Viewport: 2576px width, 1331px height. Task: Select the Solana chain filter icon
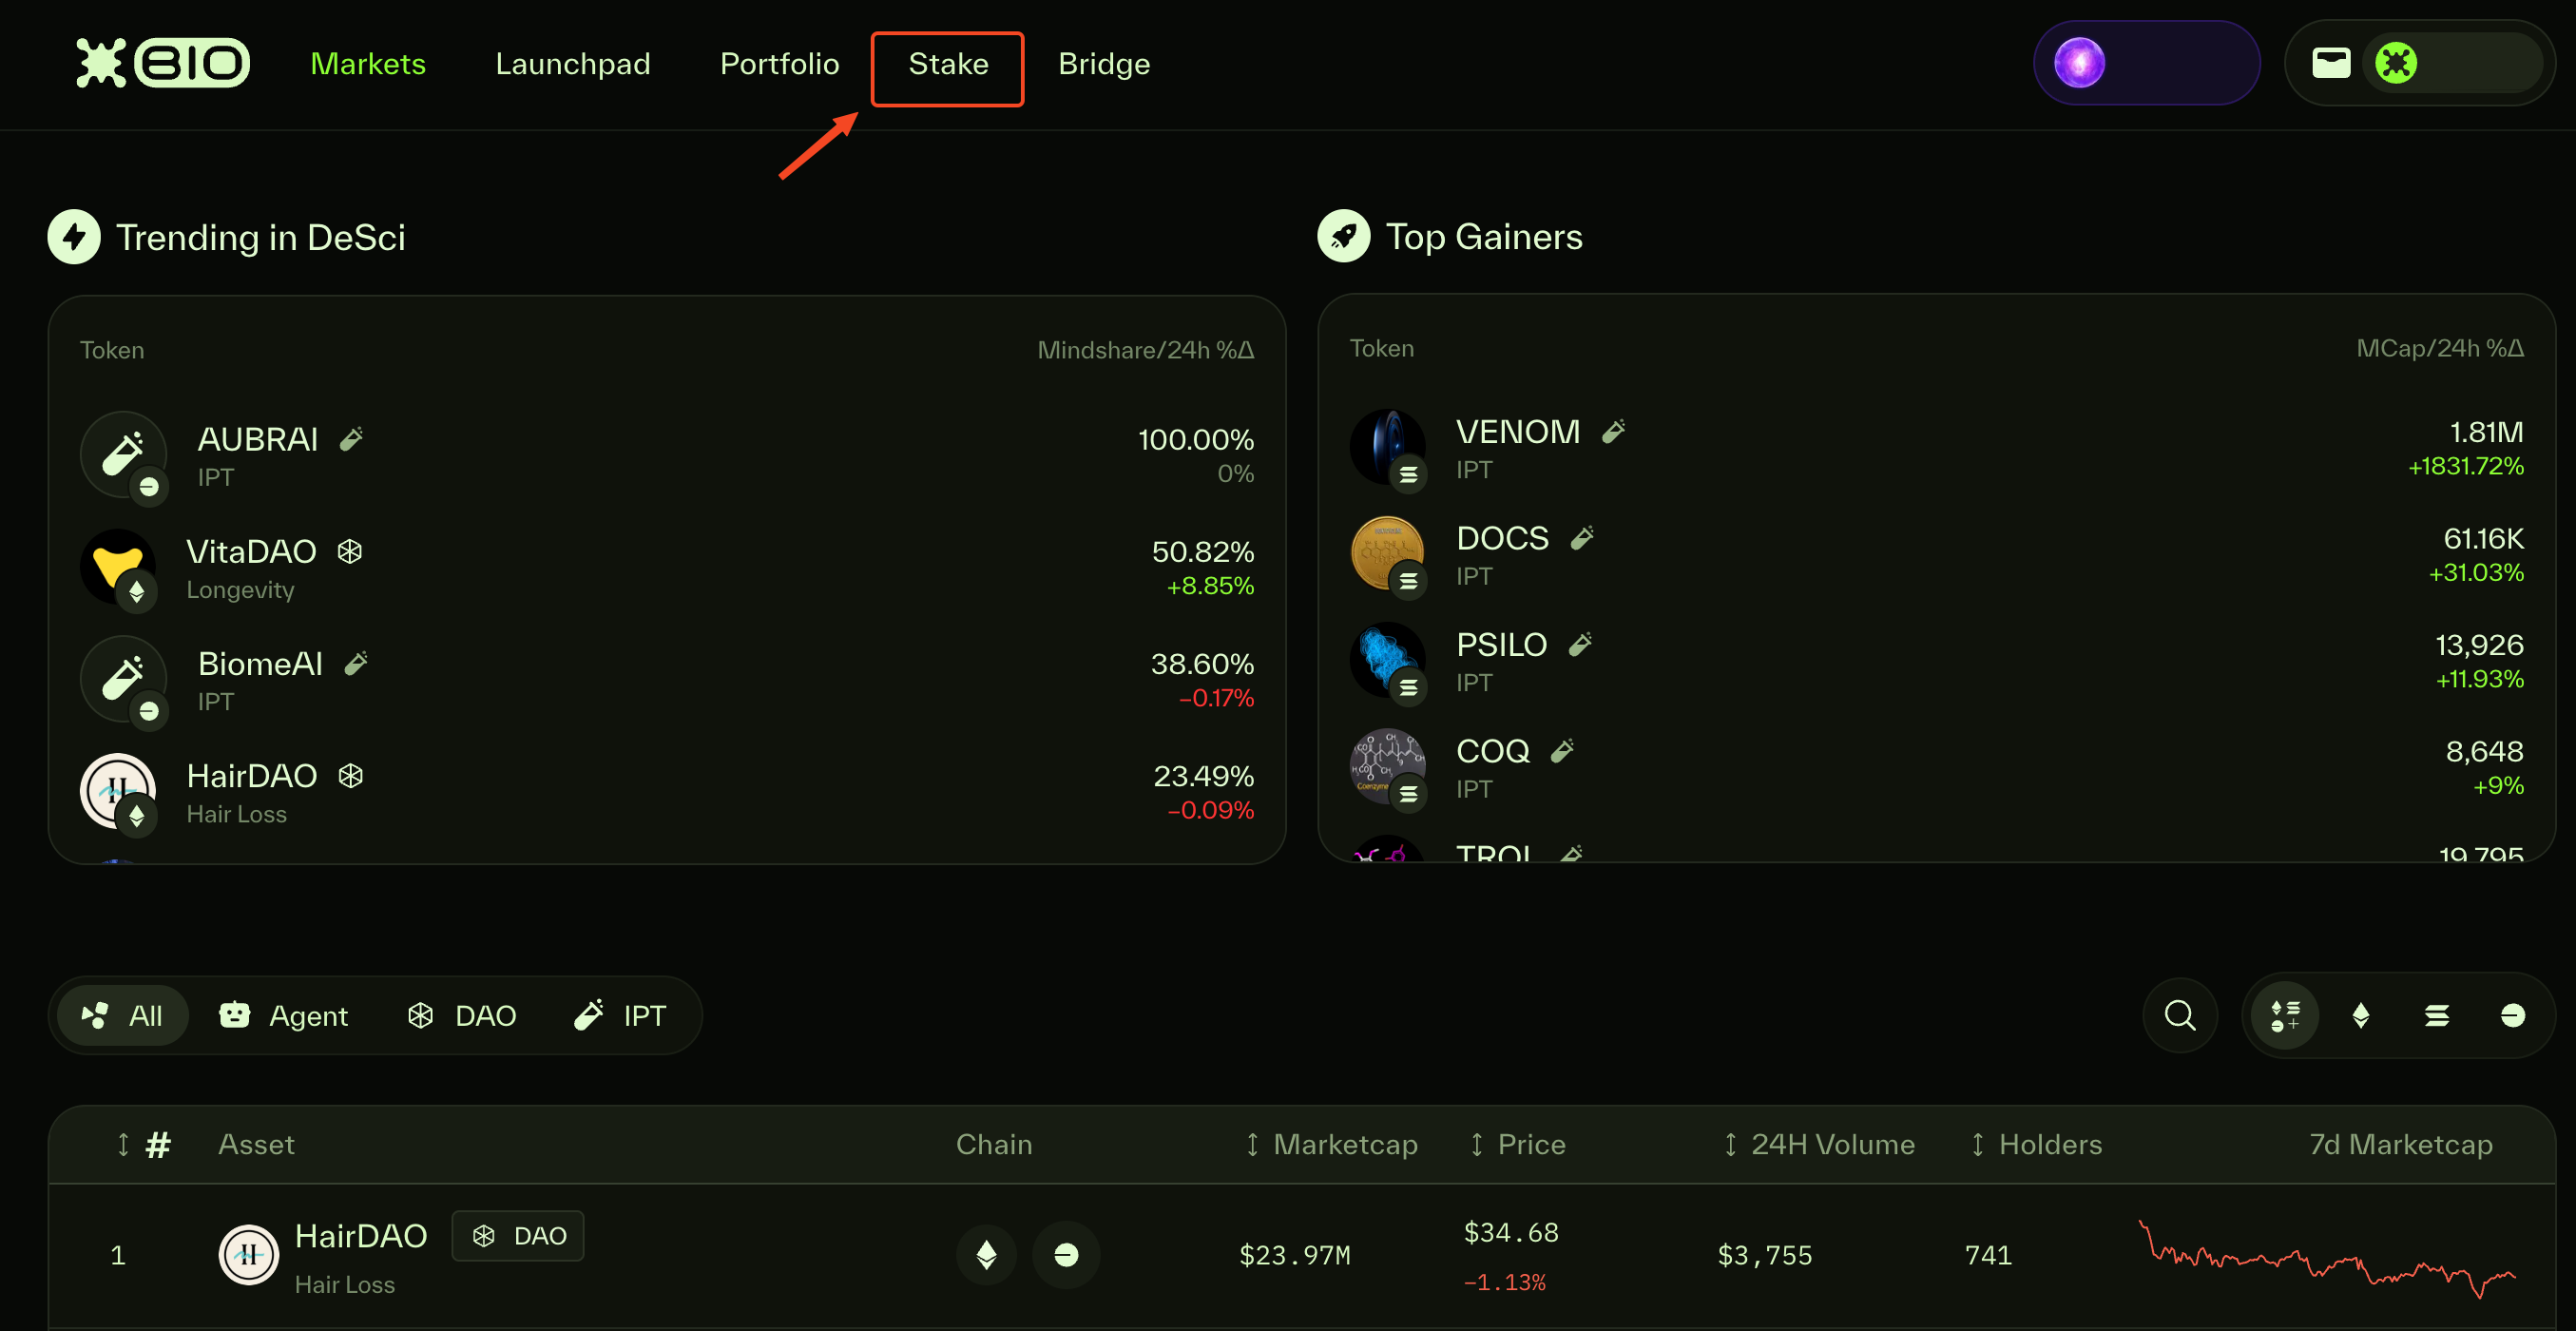pos(2437,1015)
